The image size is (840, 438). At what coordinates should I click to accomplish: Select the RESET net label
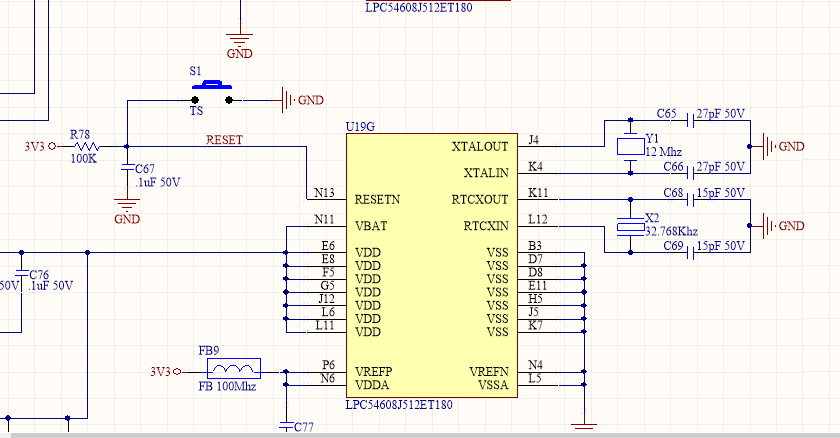point(224,140)
